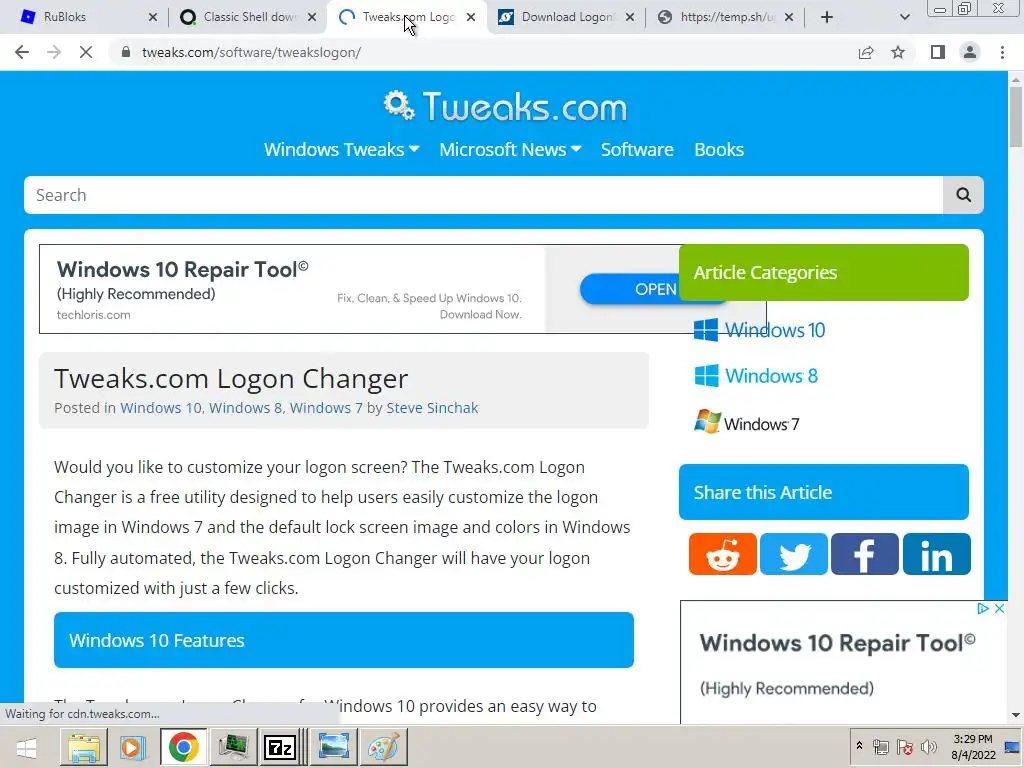Open the Windows 10 category link
Viewport: 1024px width, 768px height.
click(760, 330)
